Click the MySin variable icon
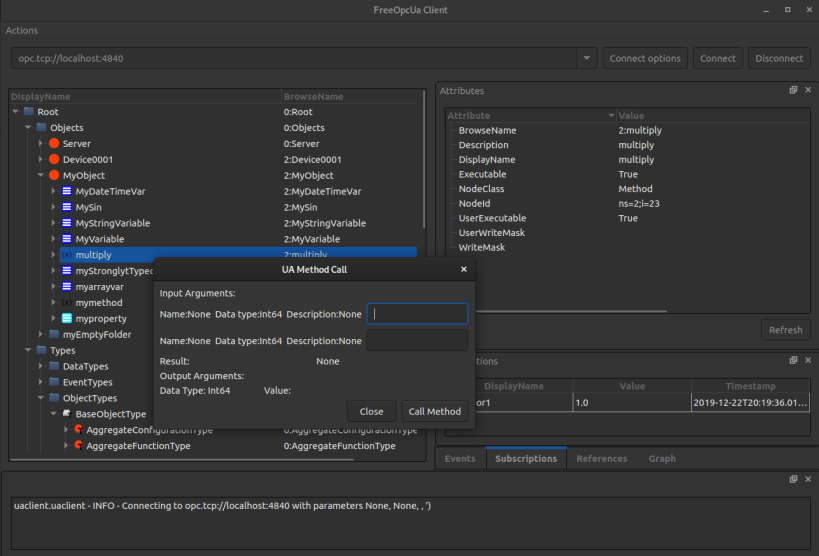Screen dimensions: 819x556 [67, 207]
